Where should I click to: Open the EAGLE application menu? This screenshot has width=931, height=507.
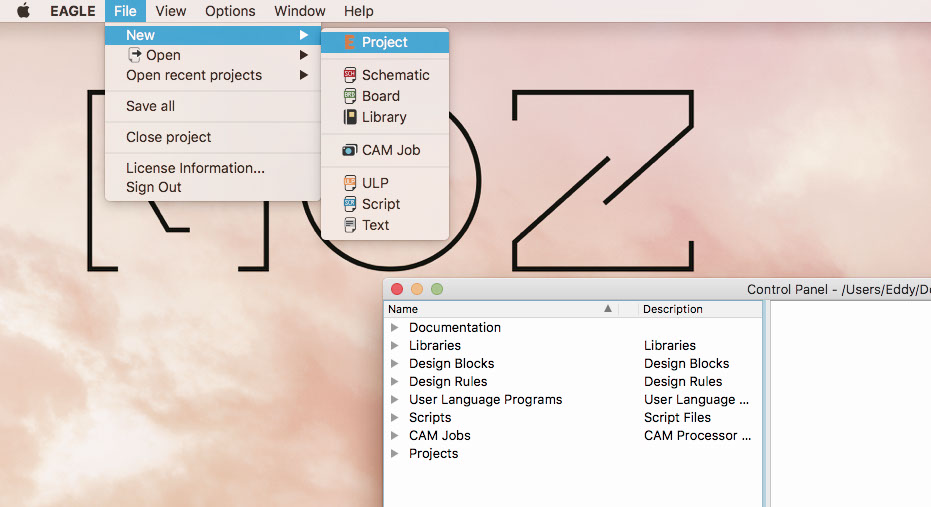click(72, 11)
